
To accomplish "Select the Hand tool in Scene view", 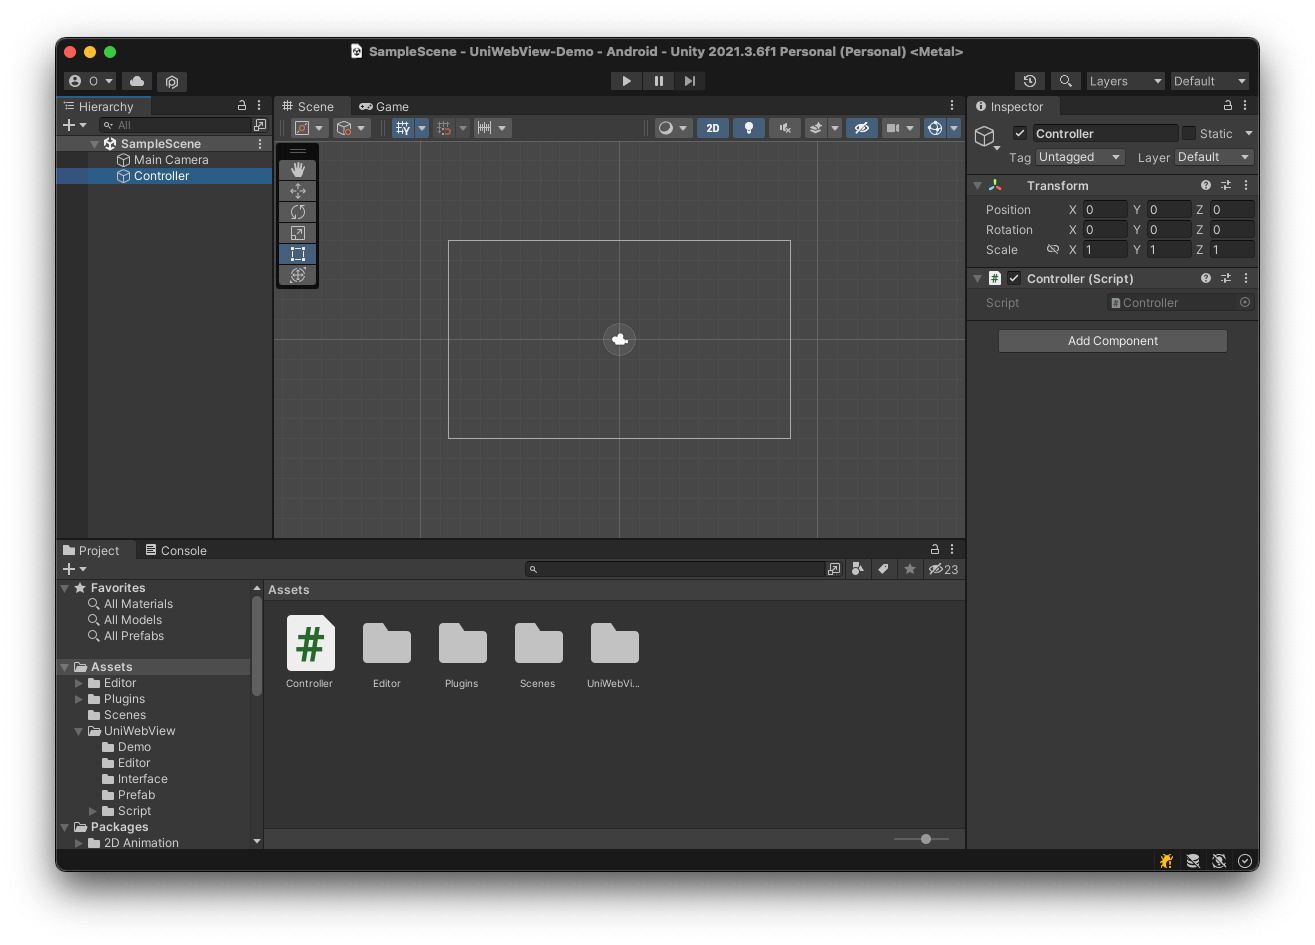I will [297, 170].
